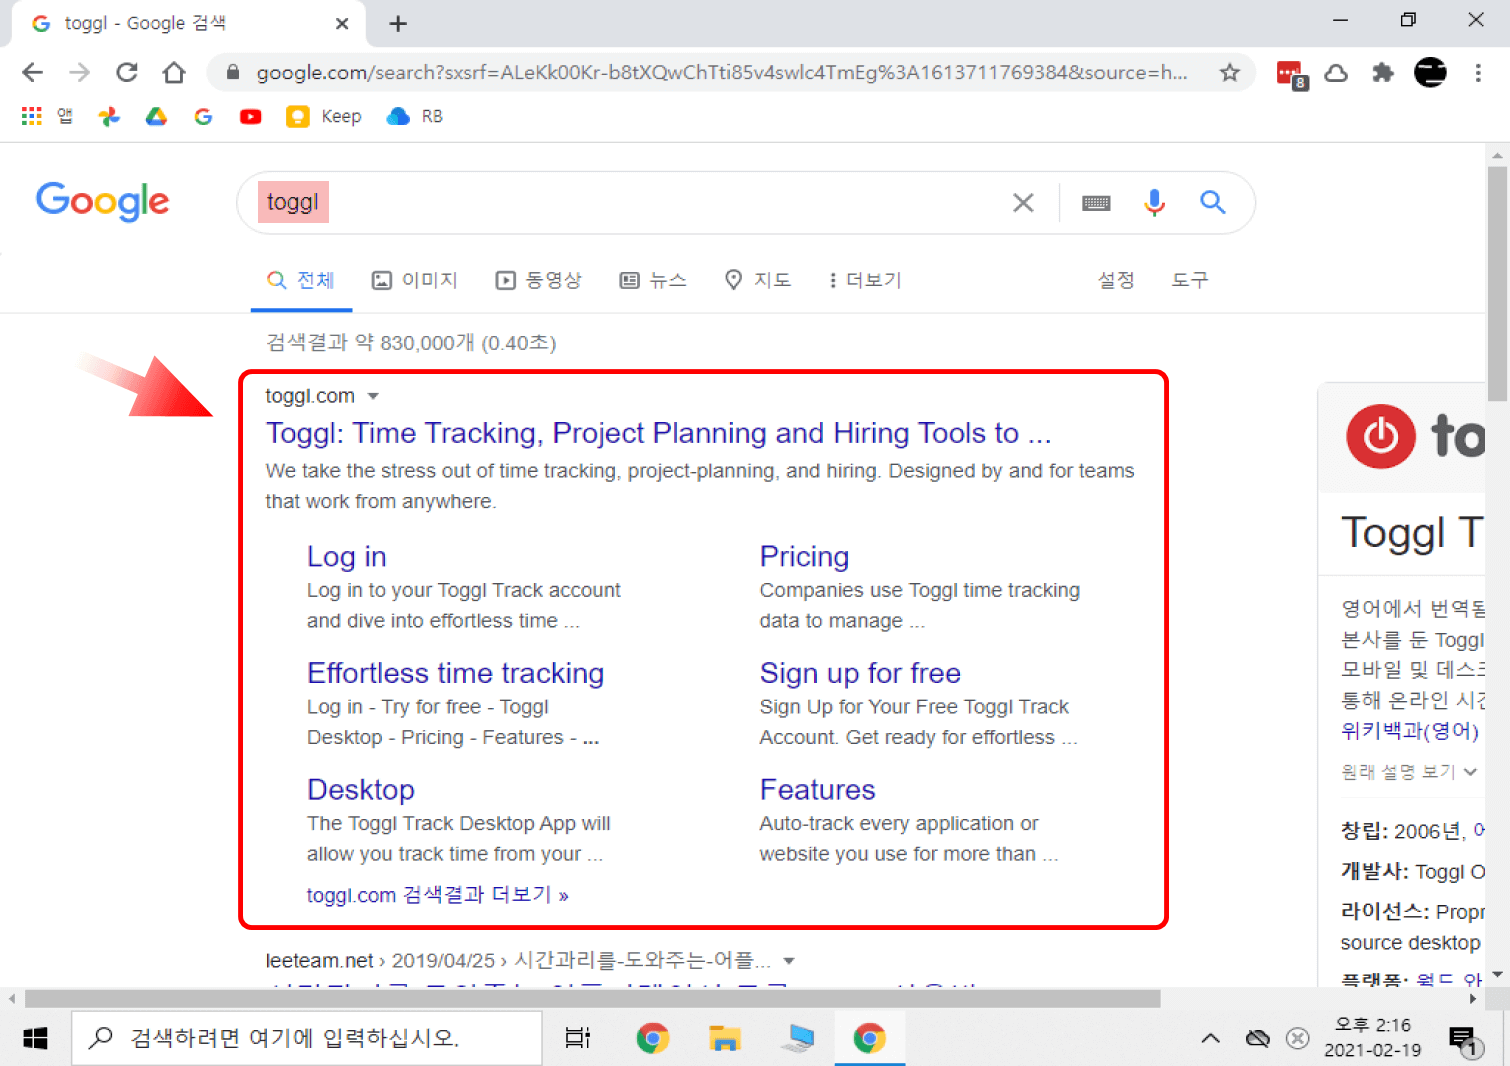1510x1066 pixels.
Task: Open 도구 search tools
Action: tap(1190, 280)
